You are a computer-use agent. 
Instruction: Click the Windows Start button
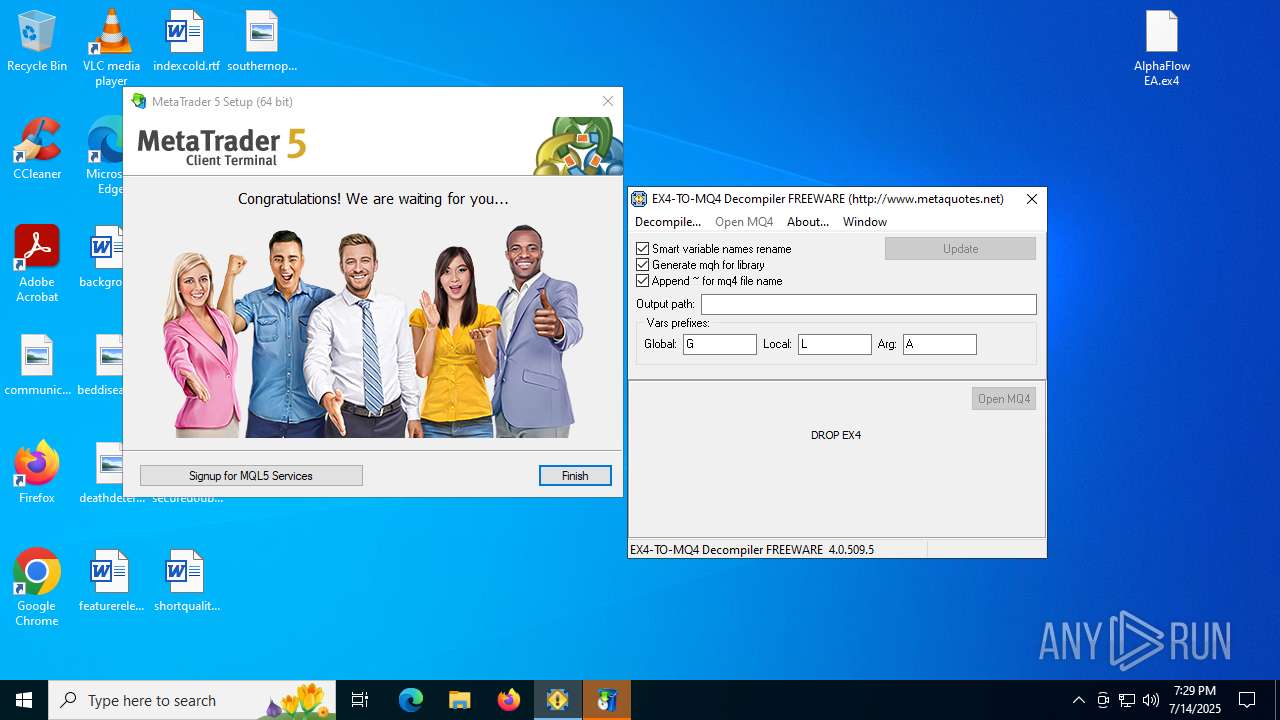tap(24, 700)
